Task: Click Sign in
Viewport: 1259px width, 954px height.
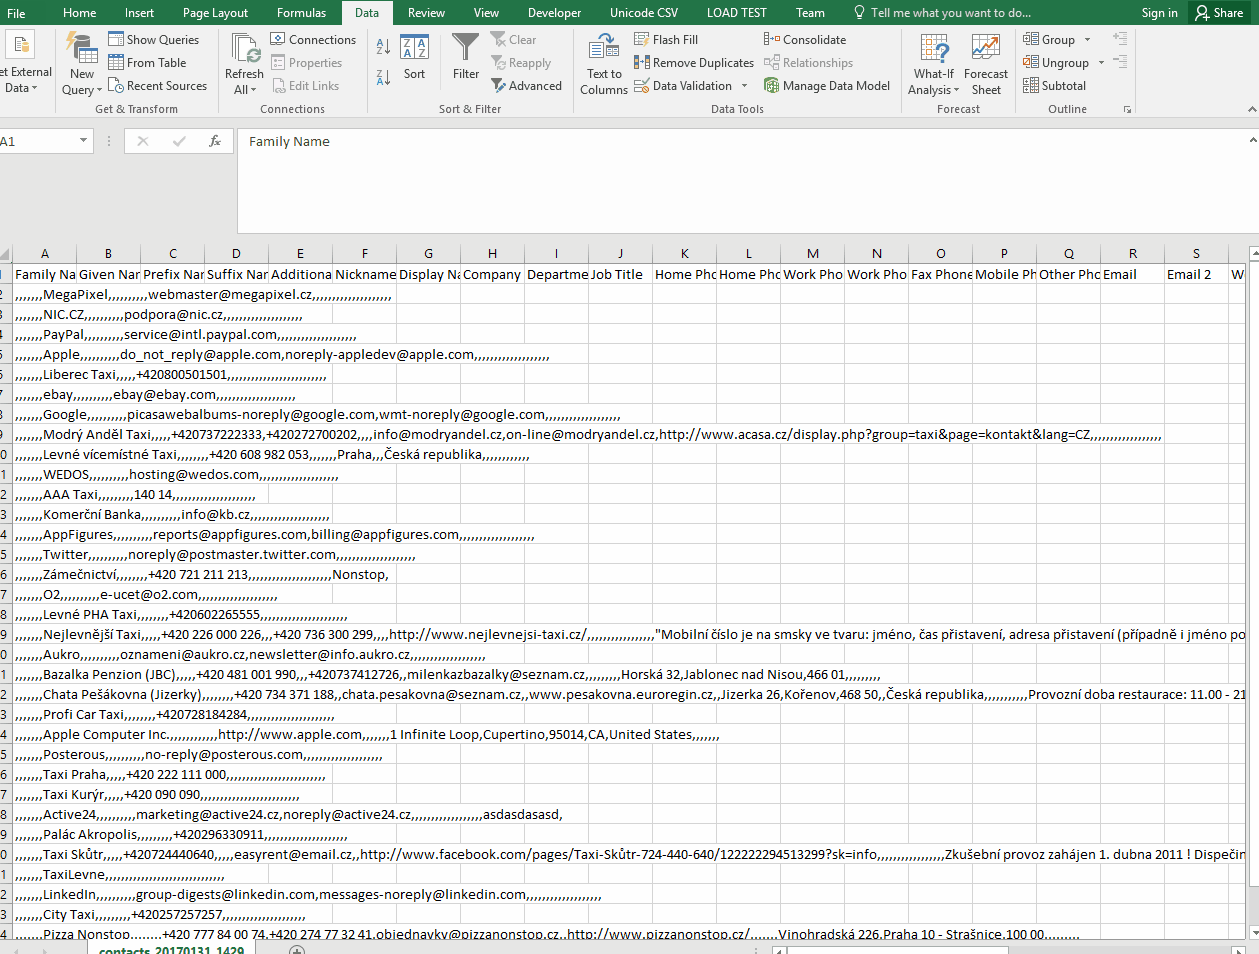Action: pyautogui.click(x=1160, y=13)
